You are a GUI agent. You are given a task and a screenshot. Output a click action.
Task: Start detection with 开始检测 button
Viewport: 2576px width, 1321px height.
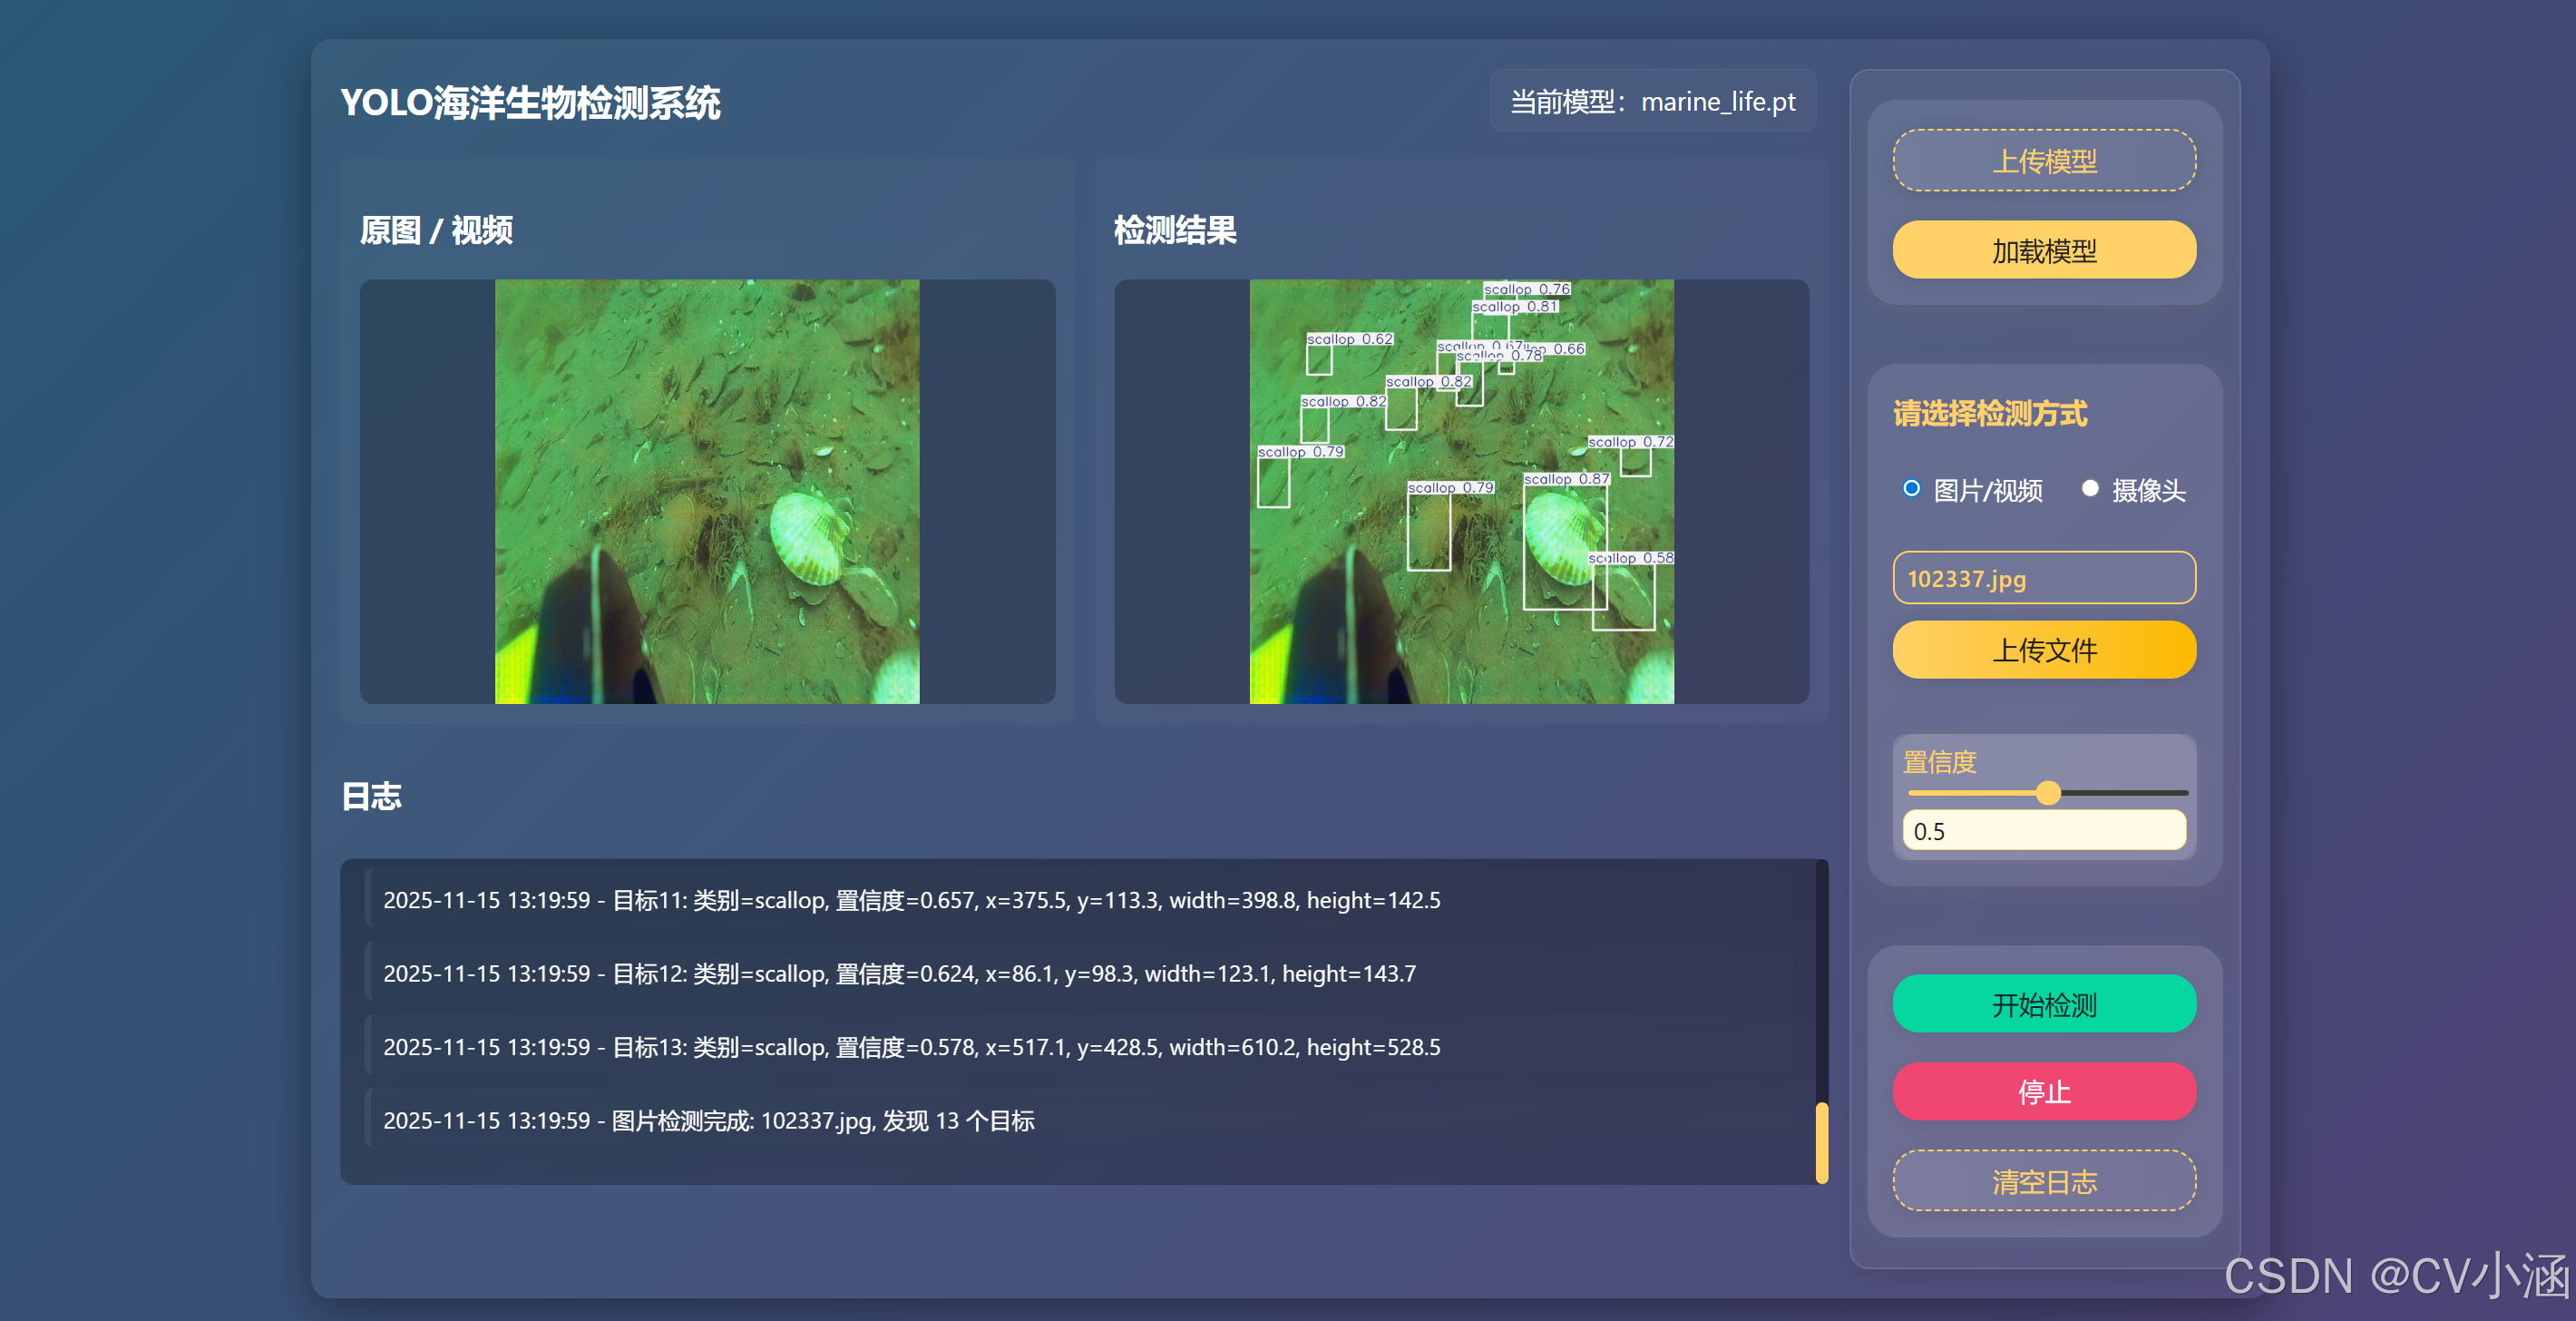coord(2043,1004)
